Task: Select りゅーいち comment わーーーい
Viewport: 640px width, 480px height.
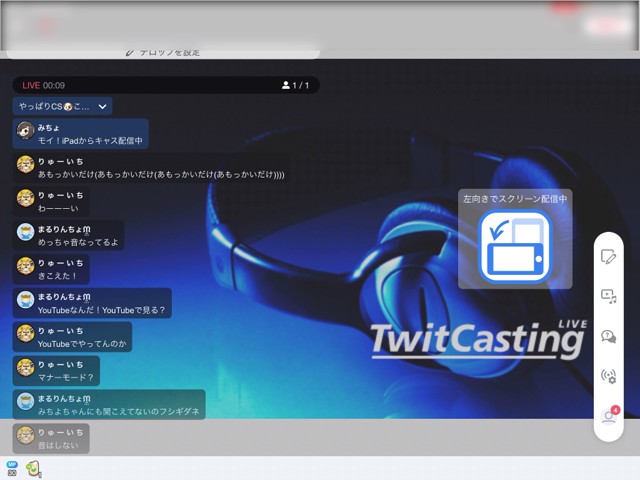Action: 51,202
